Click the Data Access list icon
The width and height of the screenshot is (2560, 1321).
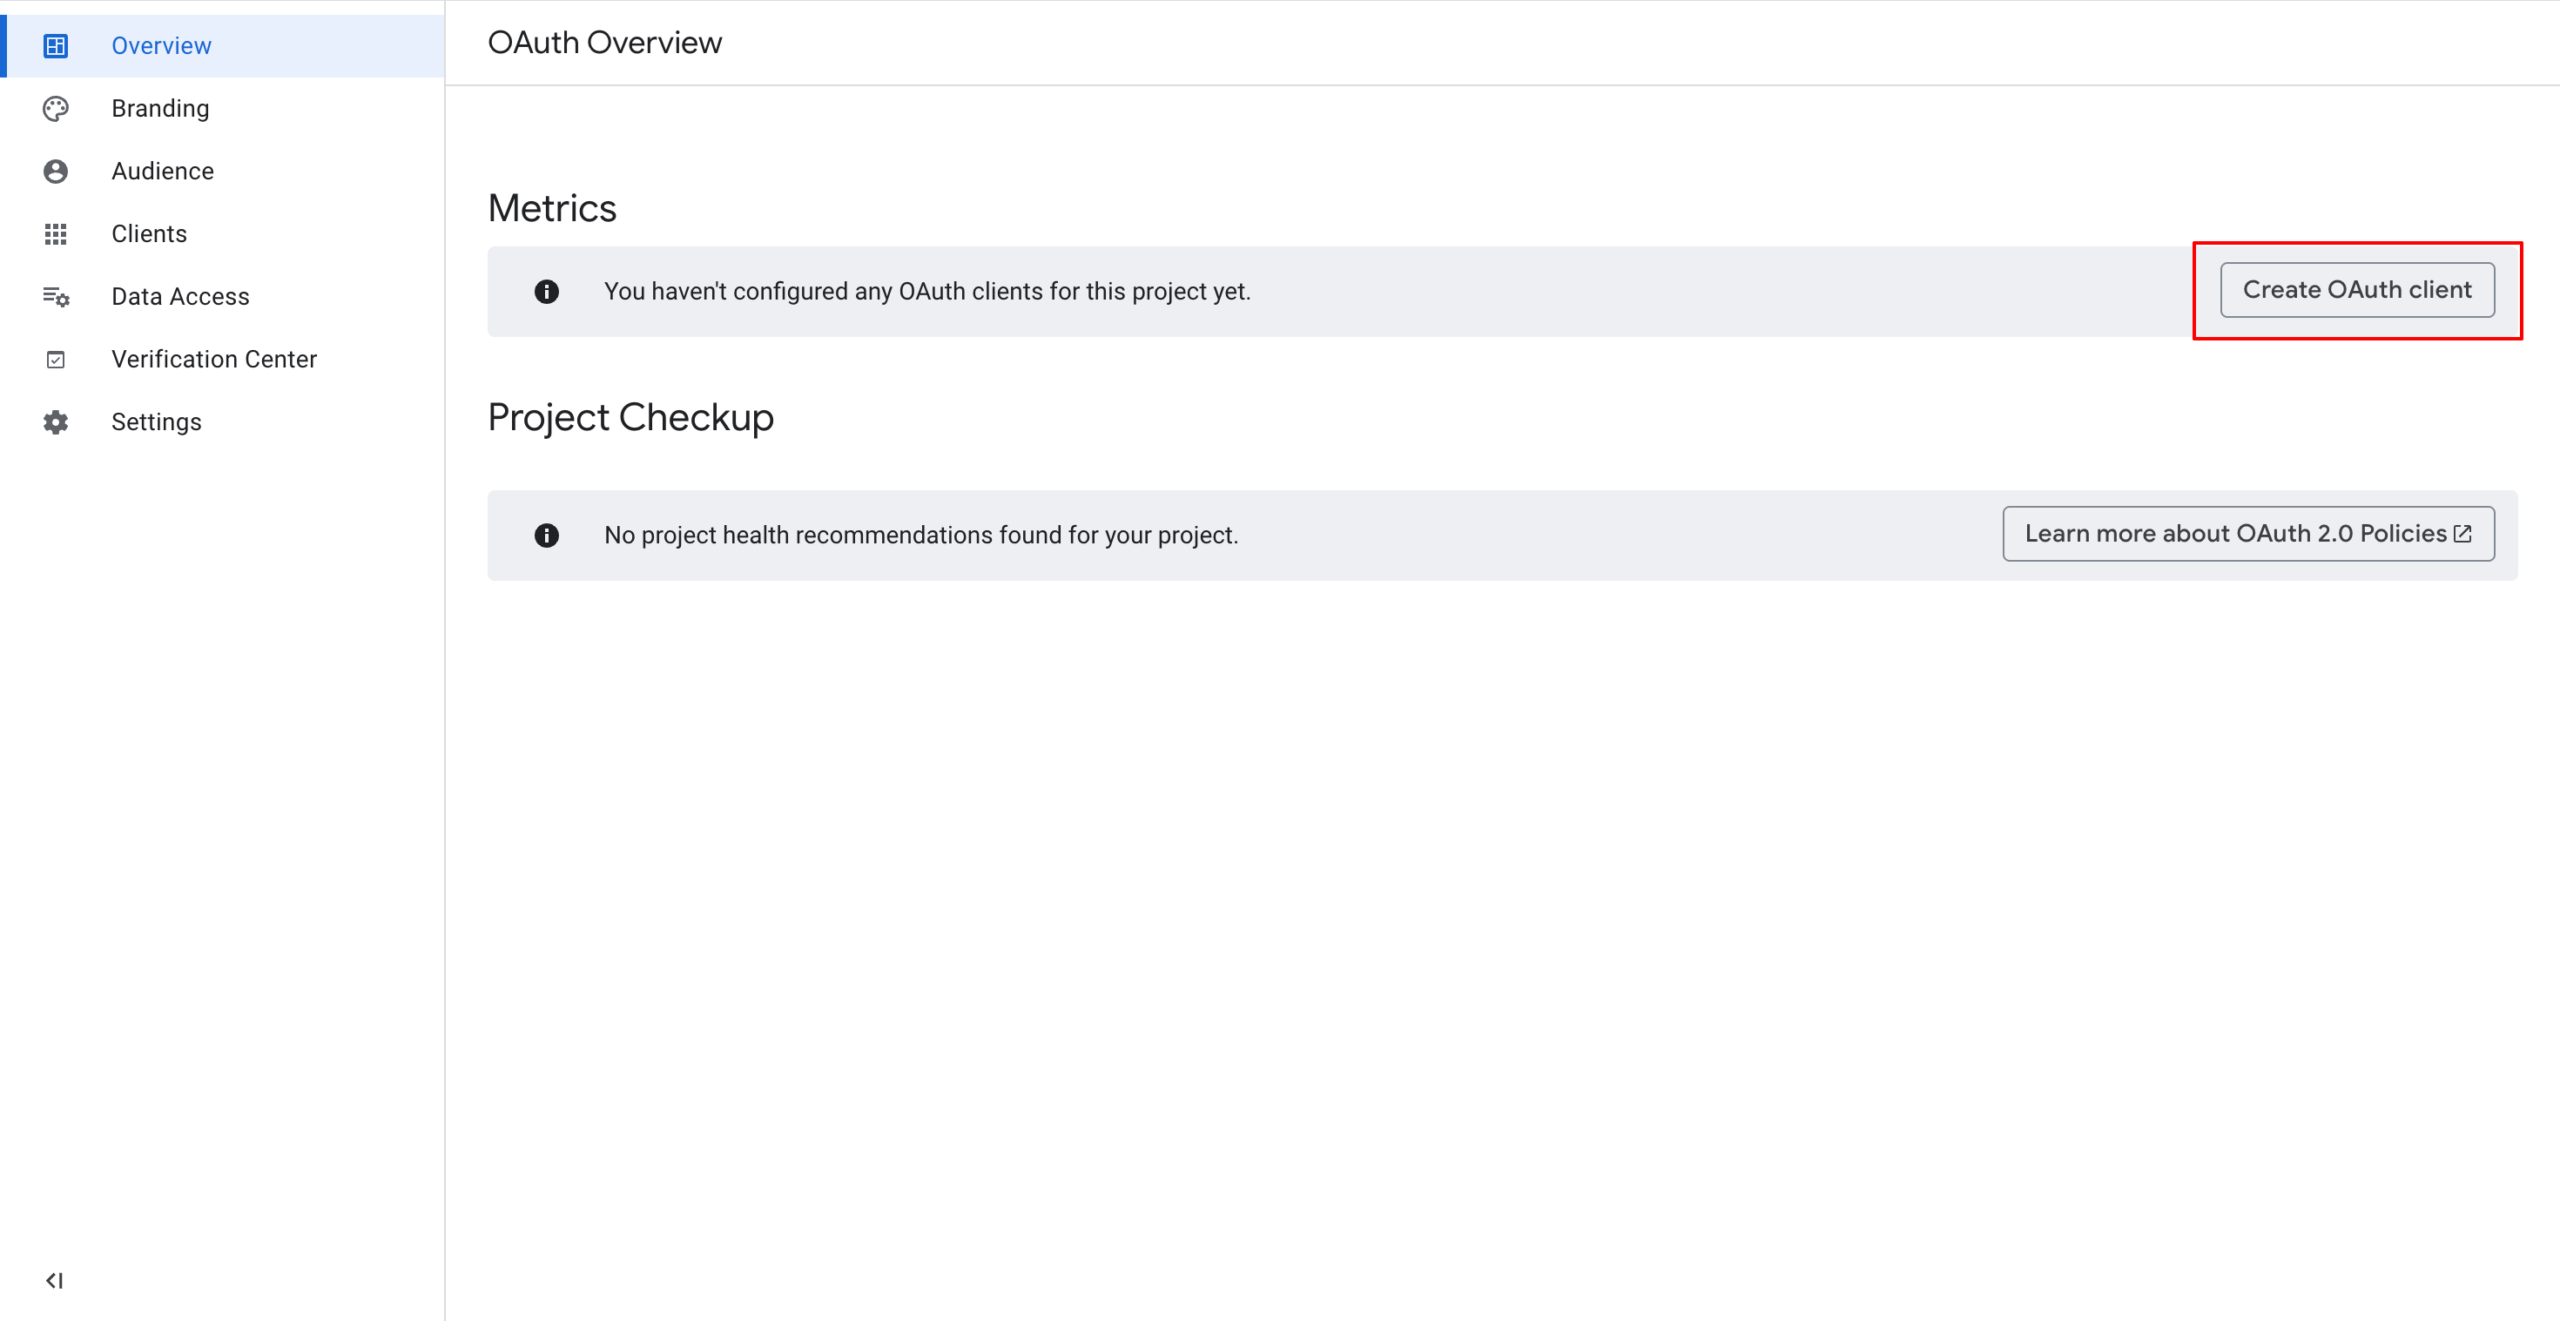[55, 296]
